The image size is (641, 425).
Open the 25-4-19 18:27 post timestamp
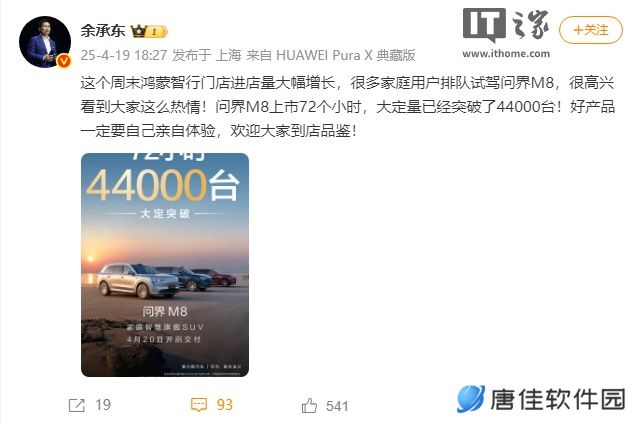coord(123,55)
